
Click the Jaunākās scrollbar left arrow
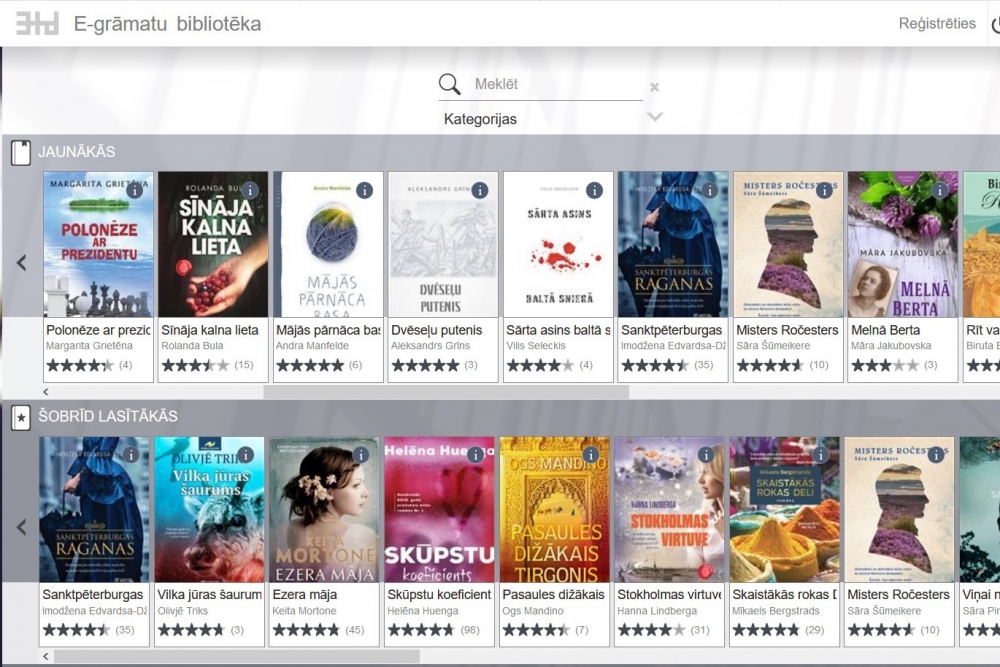46,392
